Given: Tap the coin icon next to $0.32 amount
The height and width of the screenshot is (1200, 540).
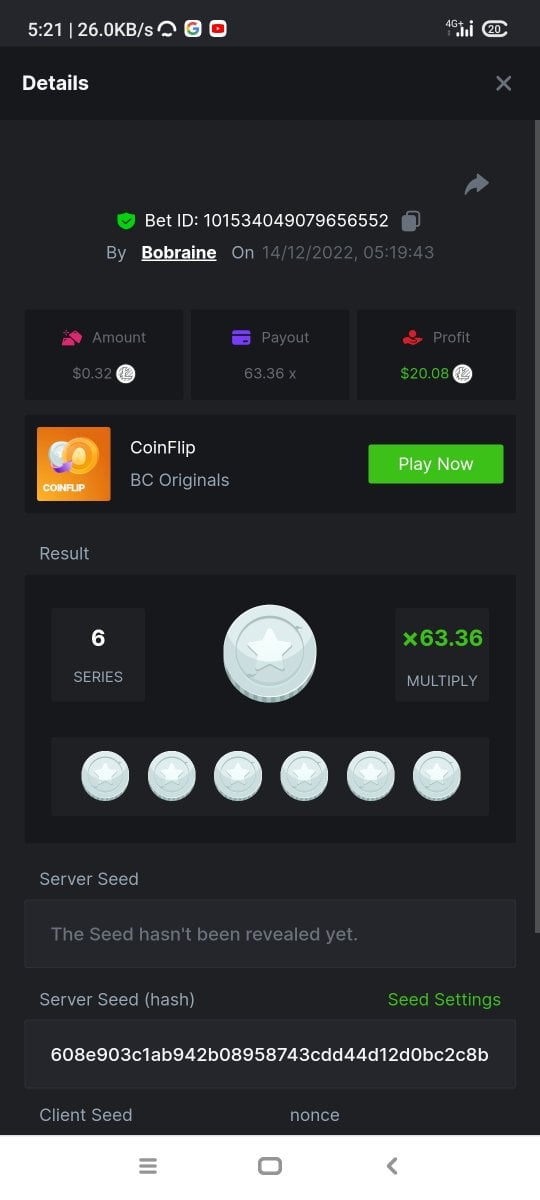Looking at the screenshot, I should (126, 374).
